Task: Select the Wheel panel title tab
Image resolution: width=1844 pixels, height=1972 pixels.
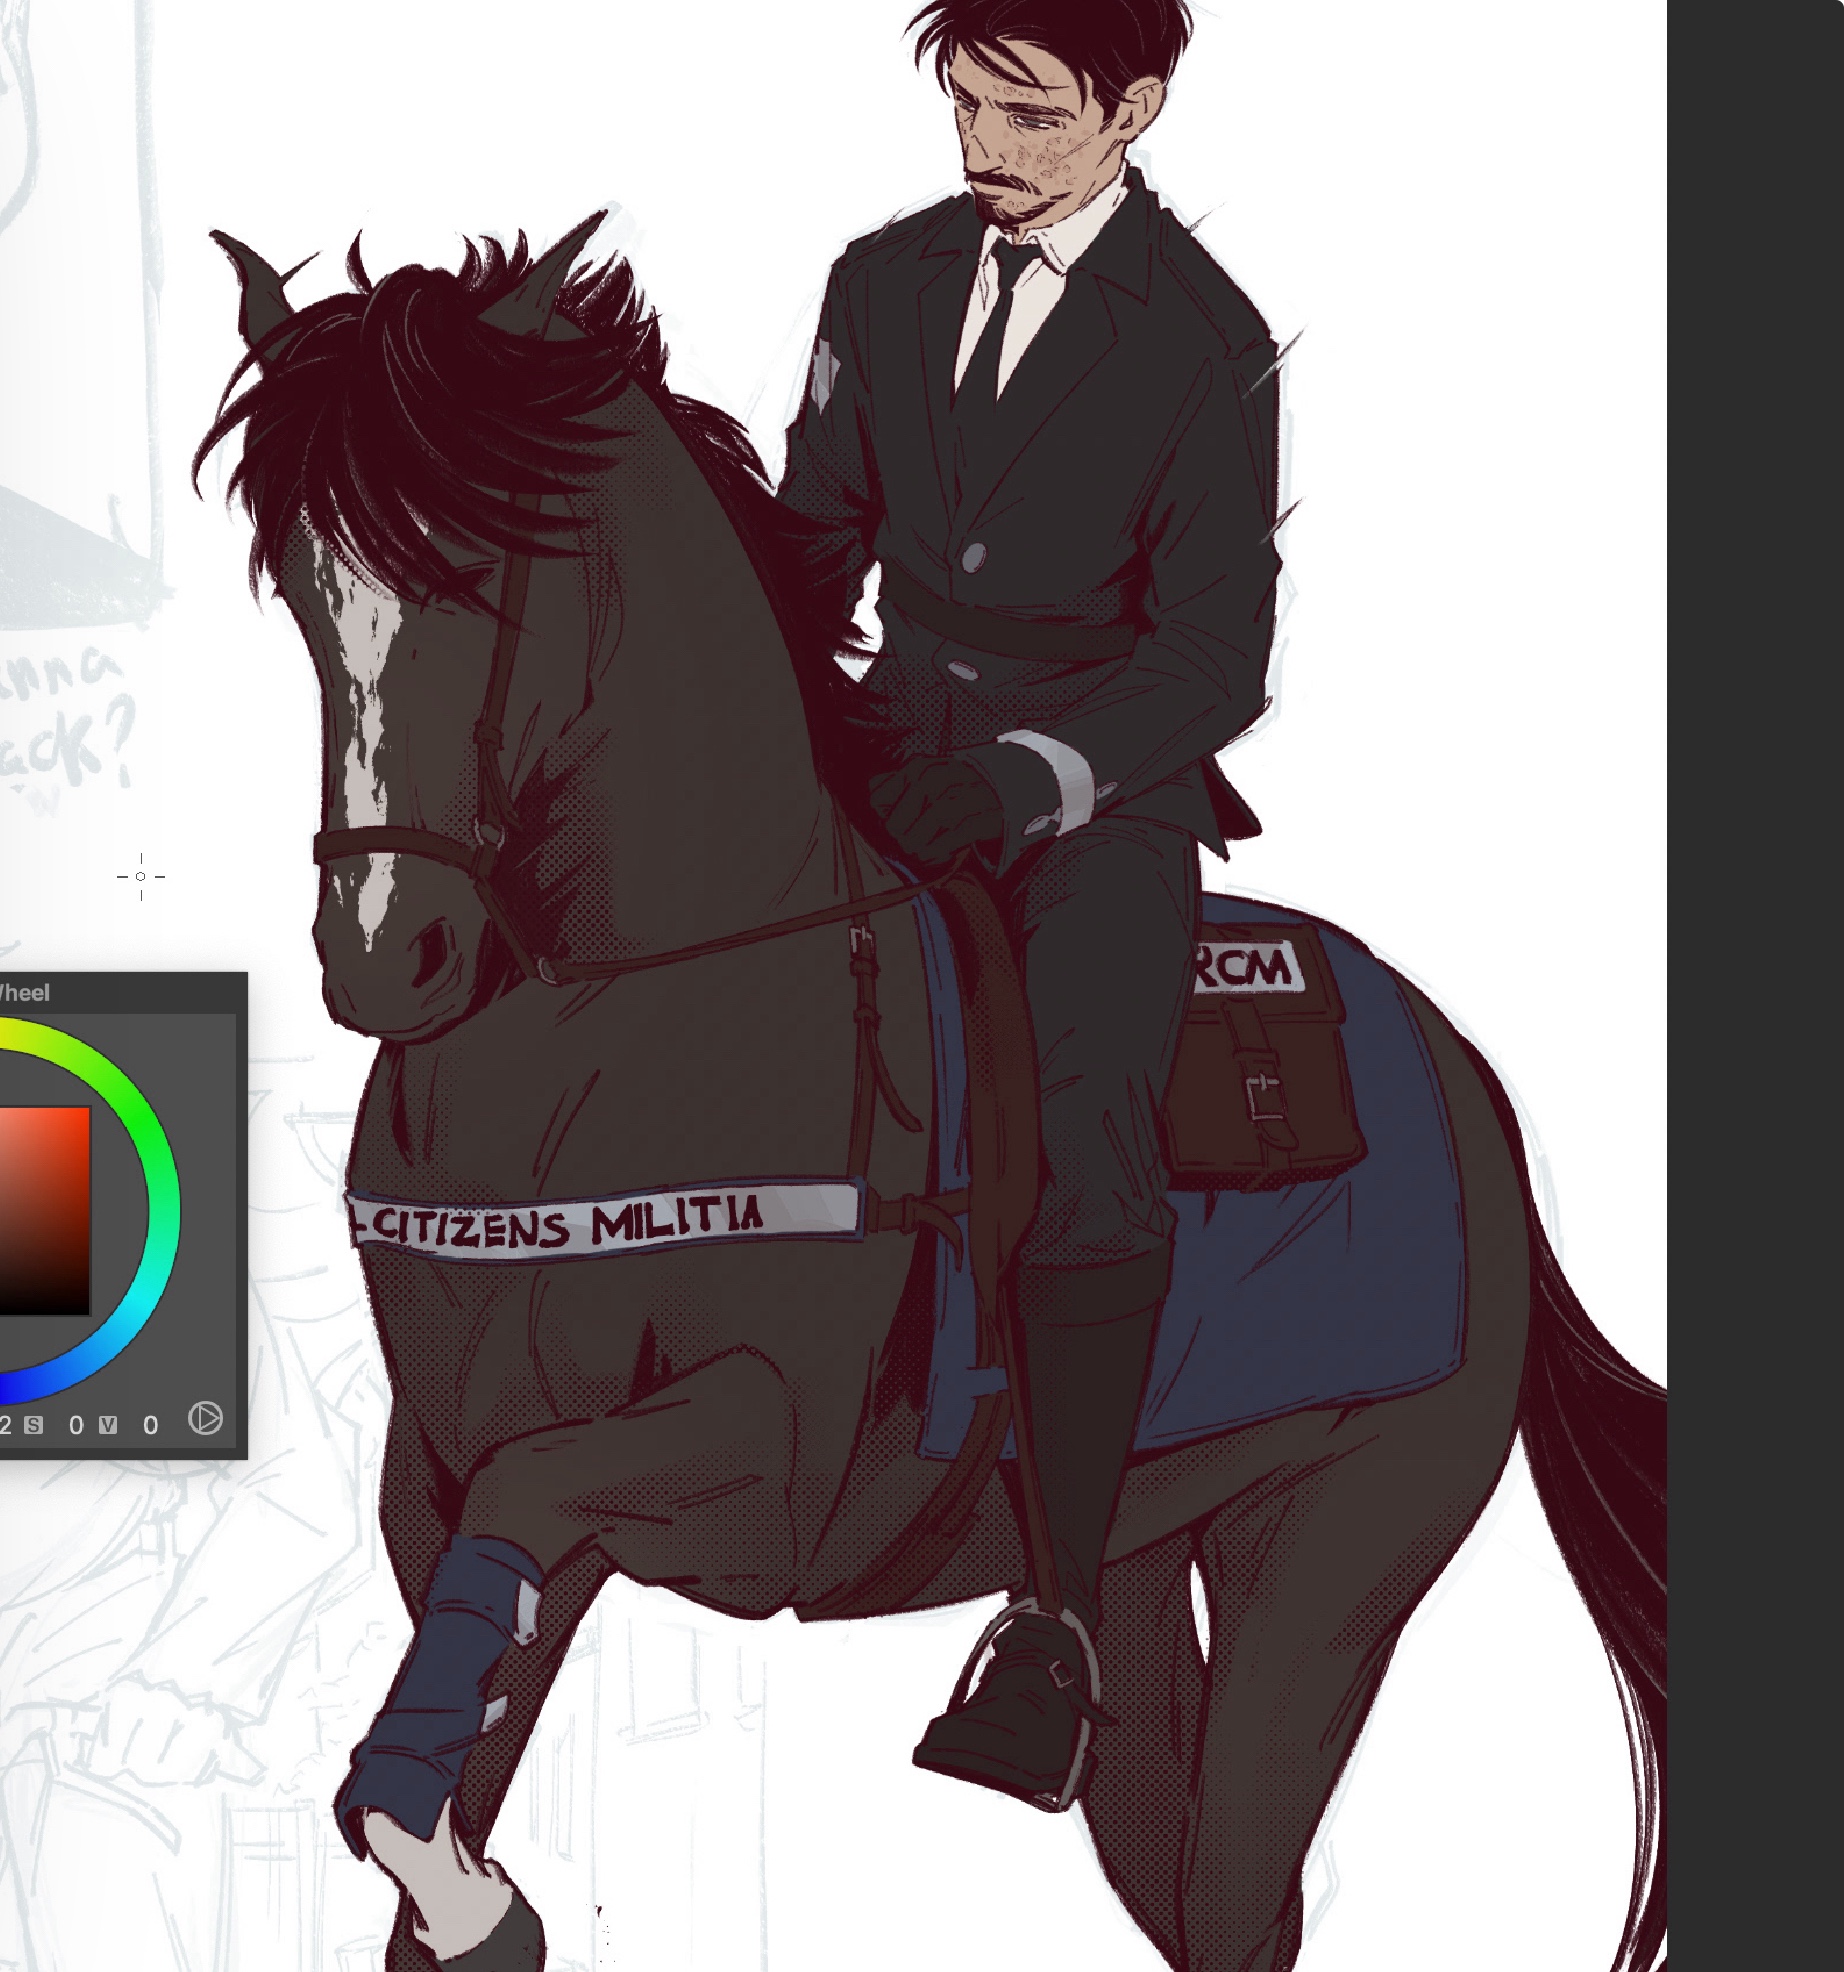Action: click(23, 992)
